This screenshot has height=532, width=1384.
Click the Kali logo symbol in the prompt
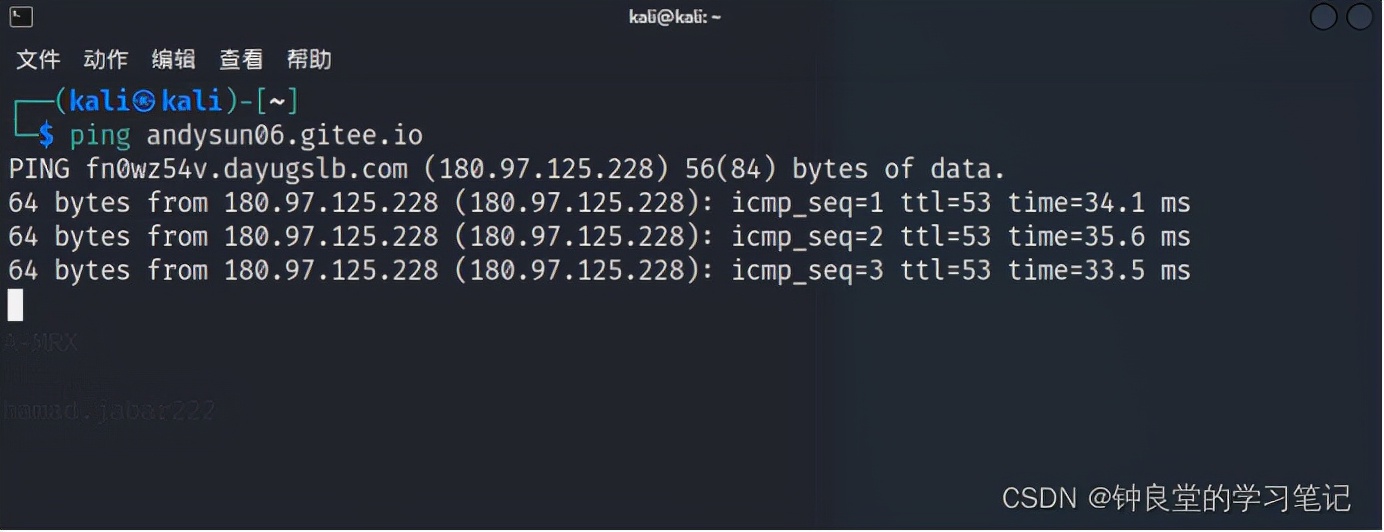click(145, 101)
